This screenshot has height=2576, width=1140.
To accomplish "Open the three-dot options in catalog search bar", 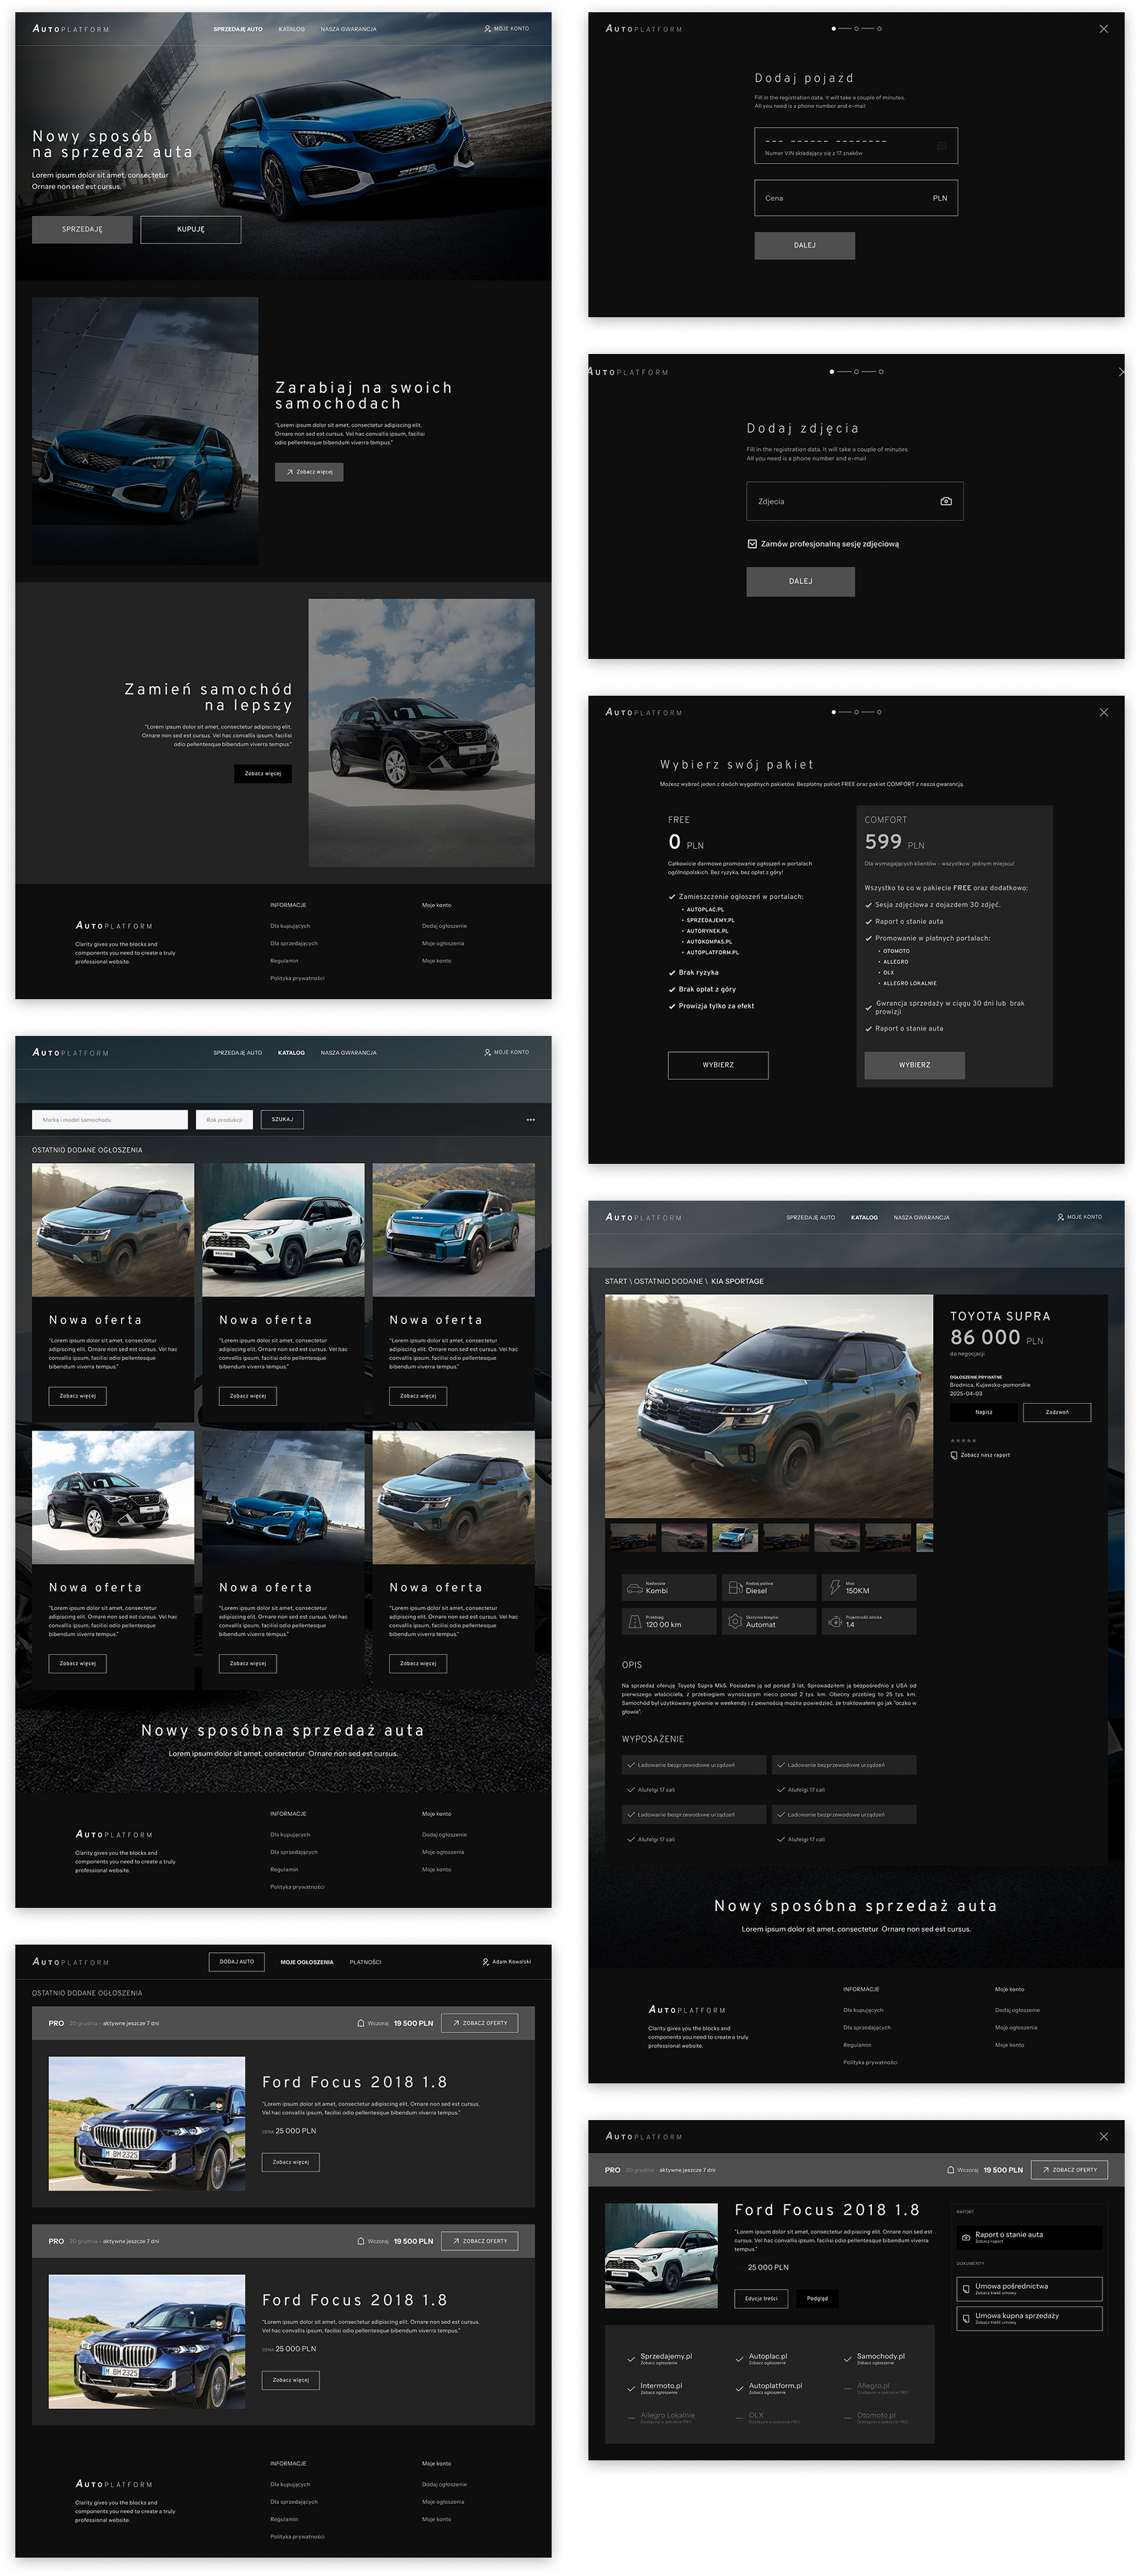I will point(530,1120).
